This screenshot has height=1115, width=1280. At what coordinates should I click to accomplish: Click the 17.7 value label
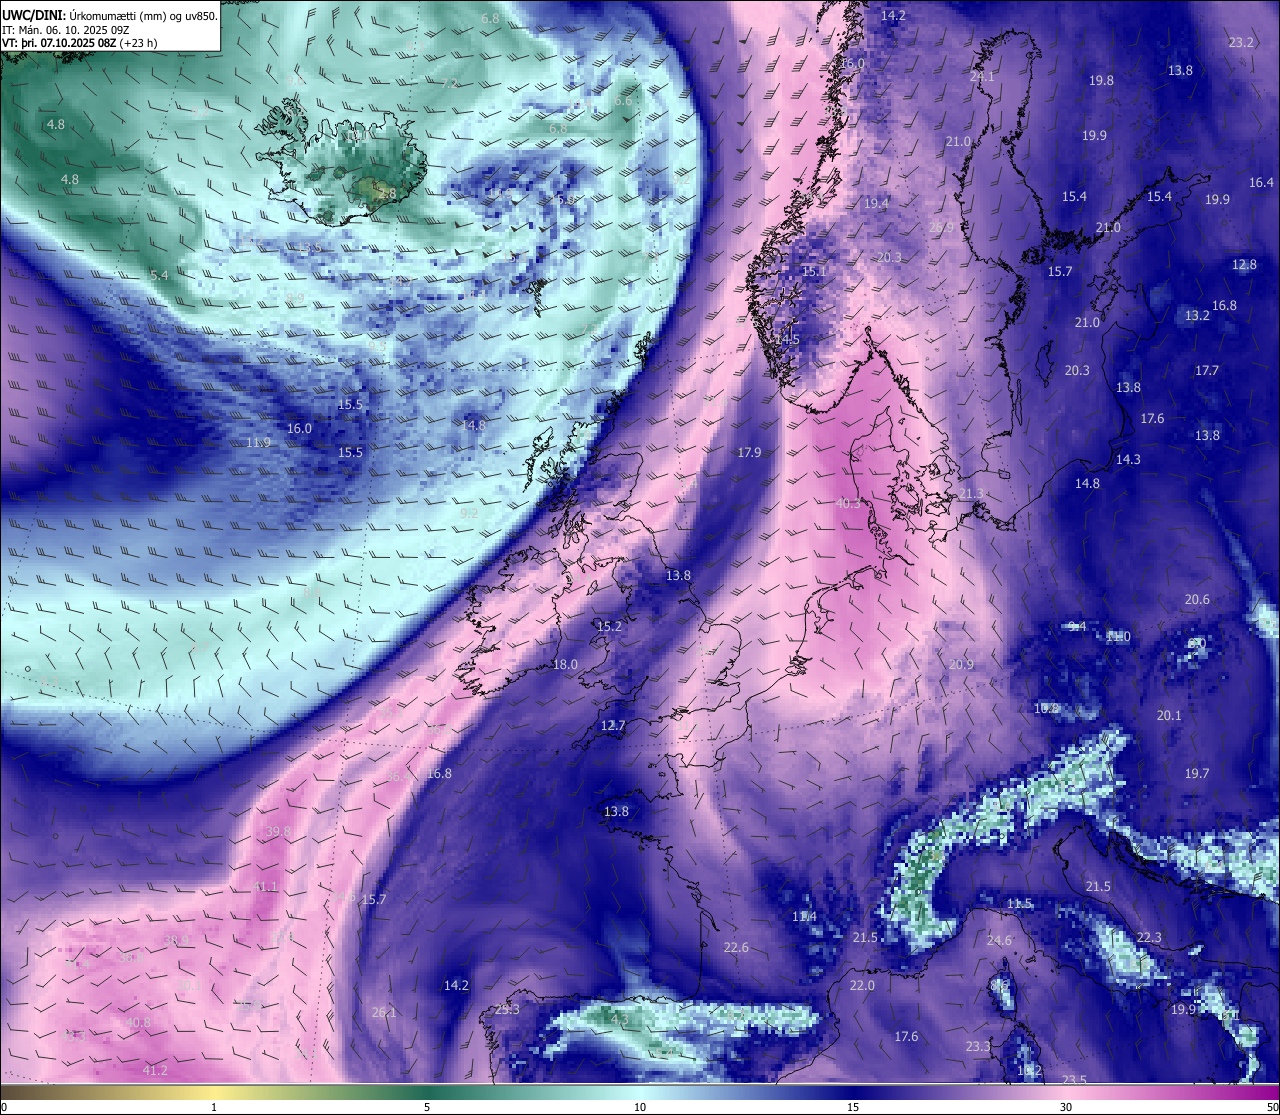point(1207,370)
